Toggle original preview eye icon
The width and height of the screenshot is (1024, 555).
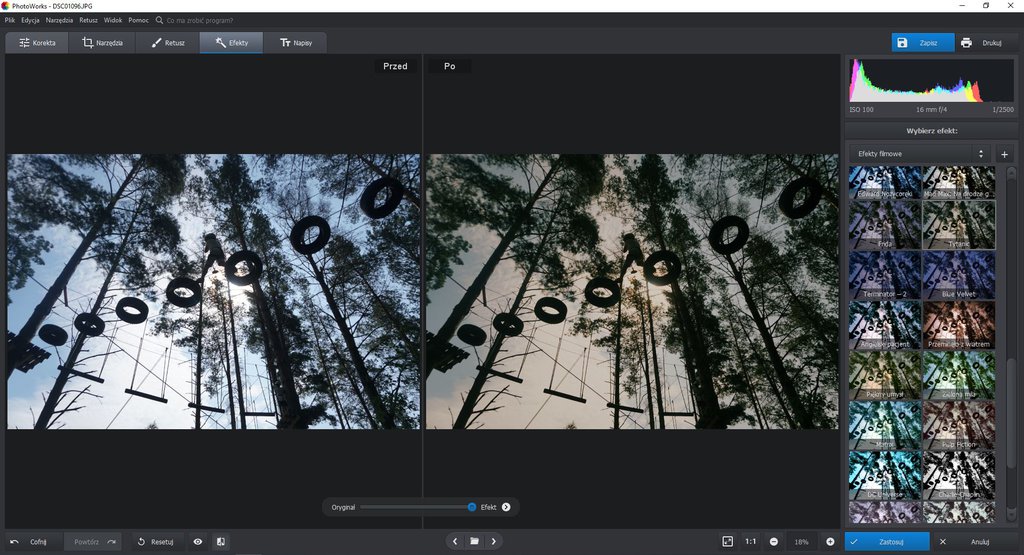tap(198, 542)
